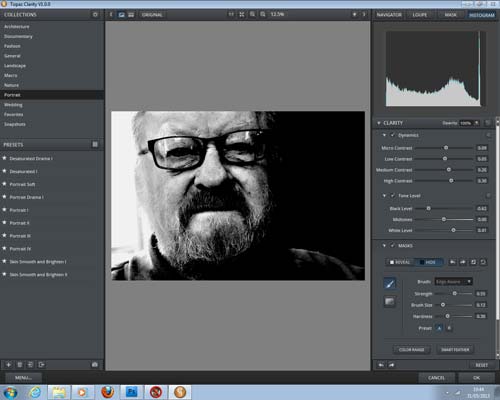Image resolution: width=500 pixels, height=400 pixels.
Task: Open Photoshop from the taskbar
Action: [x=132, y=392]
